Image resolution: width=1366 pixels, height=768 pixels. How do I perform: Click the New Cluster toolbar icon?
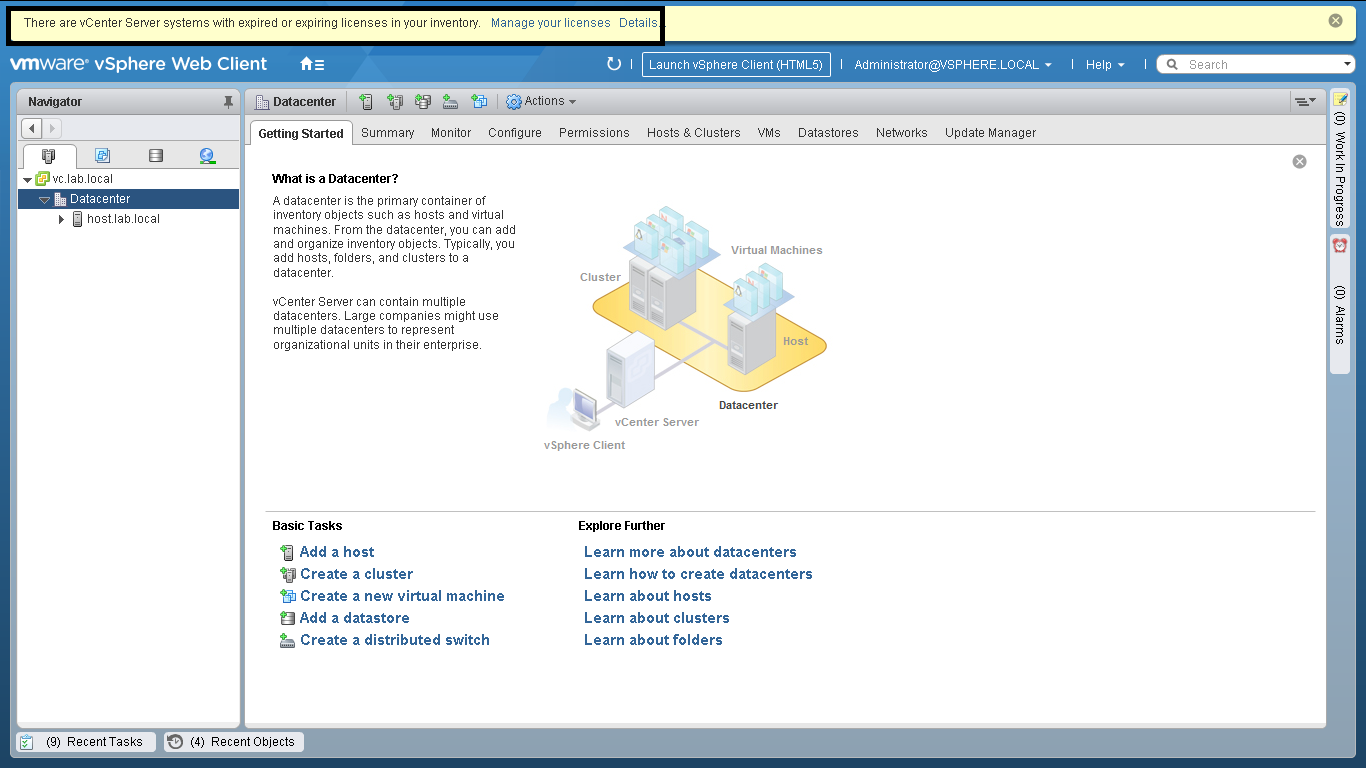(395, 102)
